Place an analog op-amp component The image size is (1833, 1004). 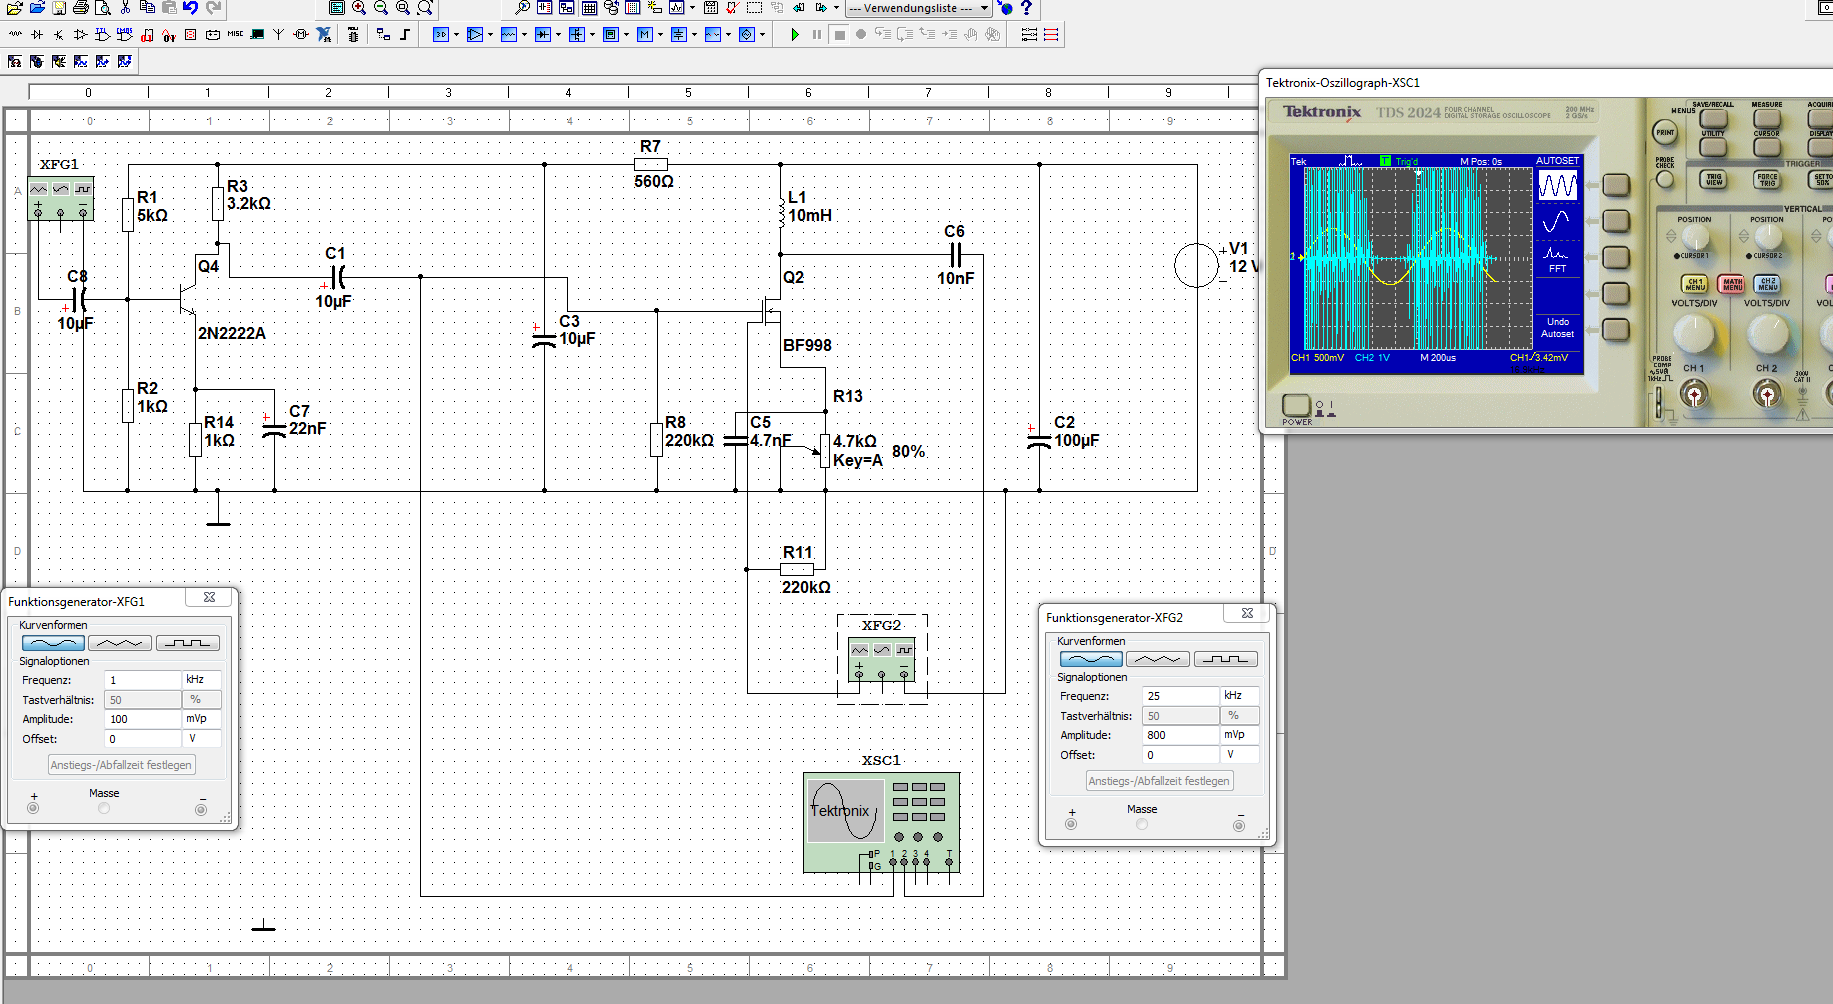pos(81,34)
